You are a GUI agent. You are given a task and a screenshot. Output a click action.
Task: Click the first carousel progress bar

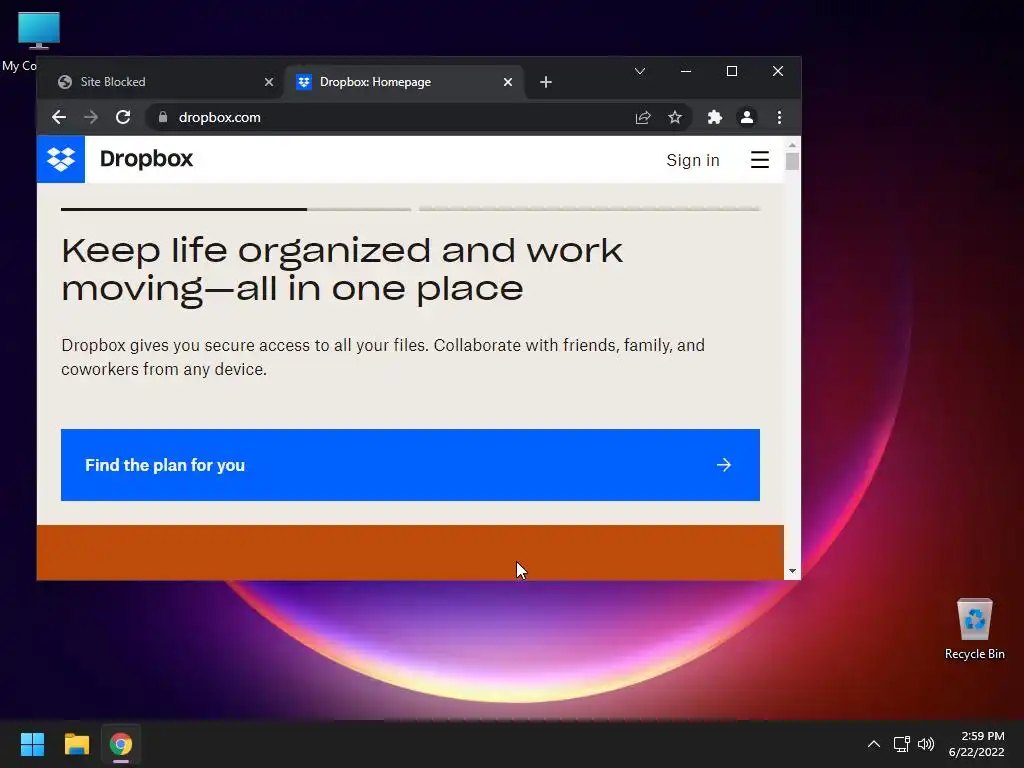[236, 209]
